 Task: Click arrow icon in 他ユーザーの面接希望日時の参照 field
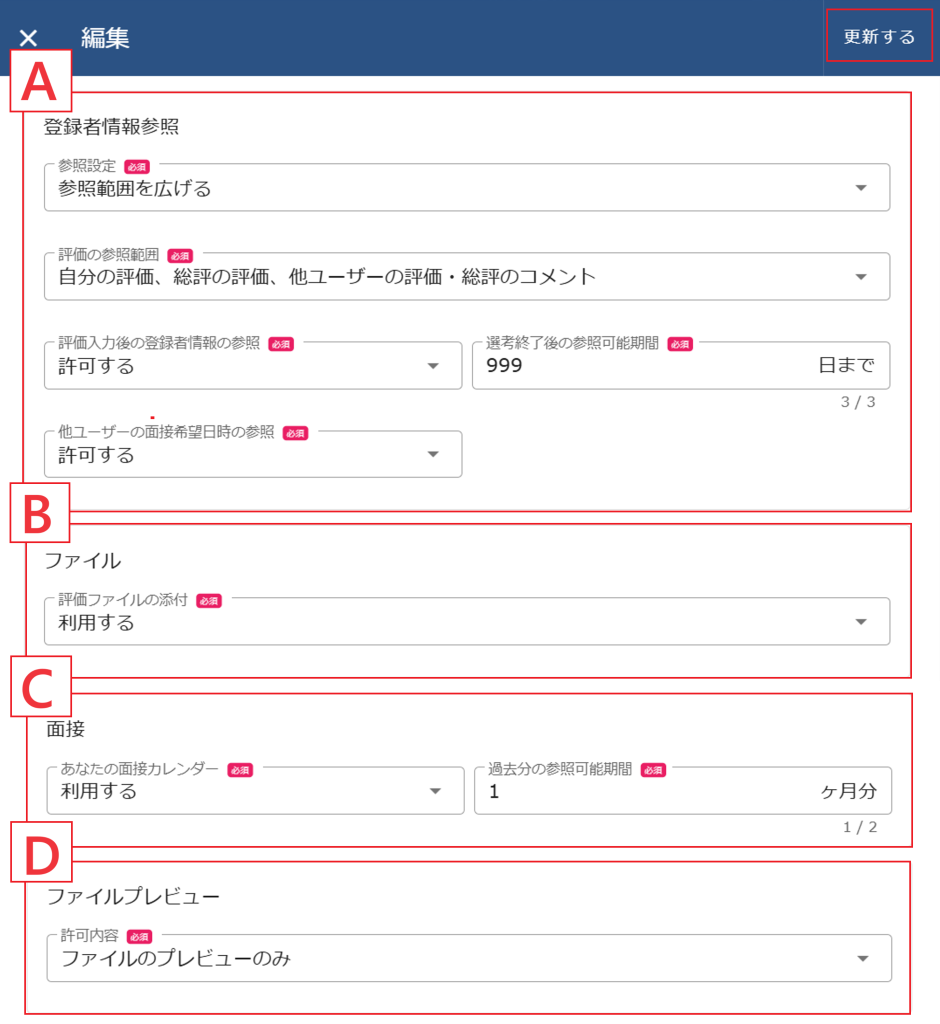pos(433,455)
